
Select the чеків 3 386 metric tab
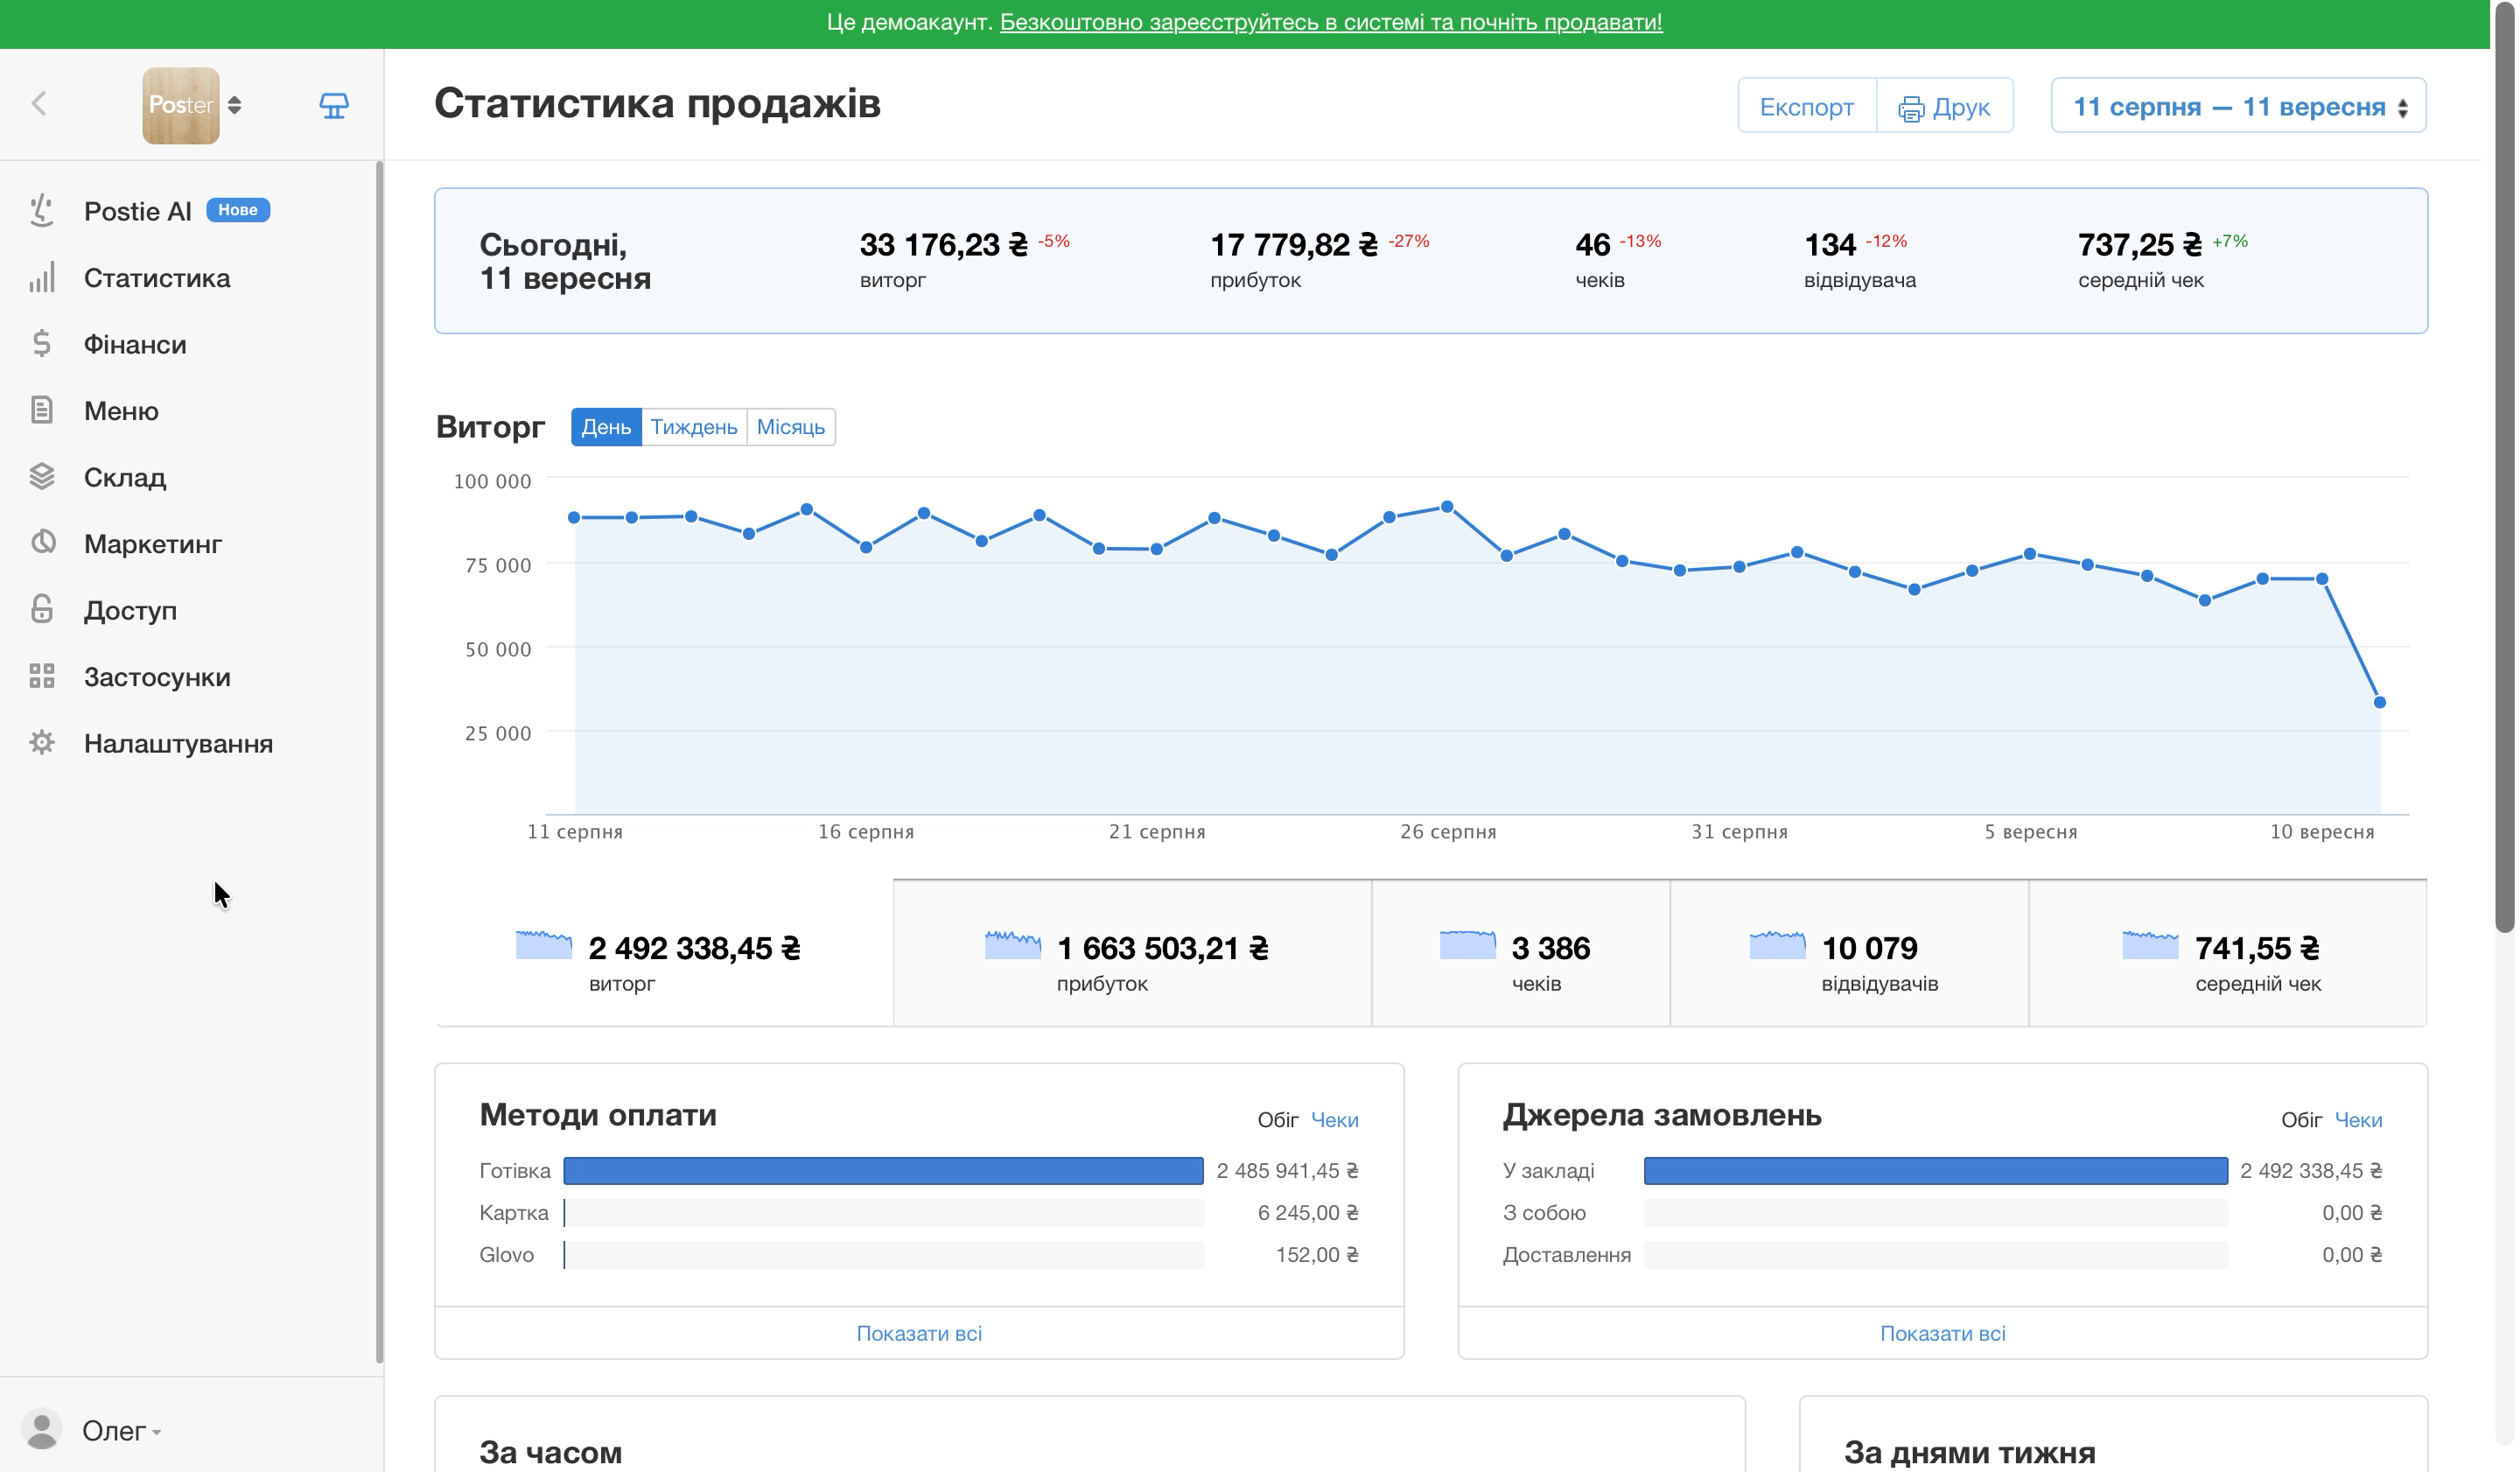(1521, 953)
